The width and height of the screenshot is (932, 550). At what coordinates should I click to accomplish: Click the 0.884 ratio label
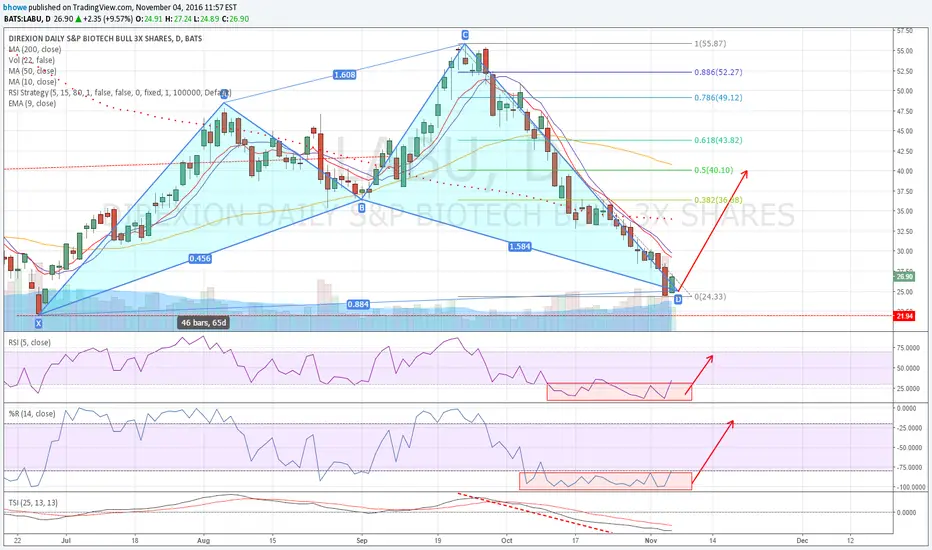tap(358, 304)
